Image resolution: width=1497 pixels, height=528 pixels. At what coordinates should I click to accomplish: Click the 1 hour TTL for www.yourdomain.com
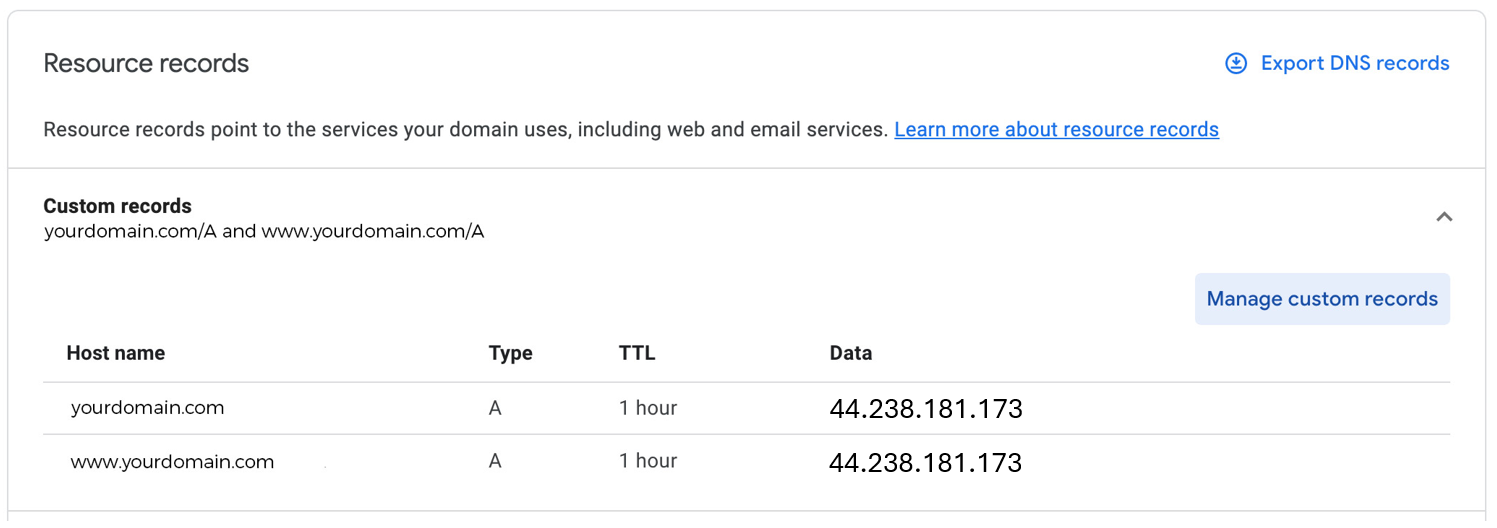(648, 461)
